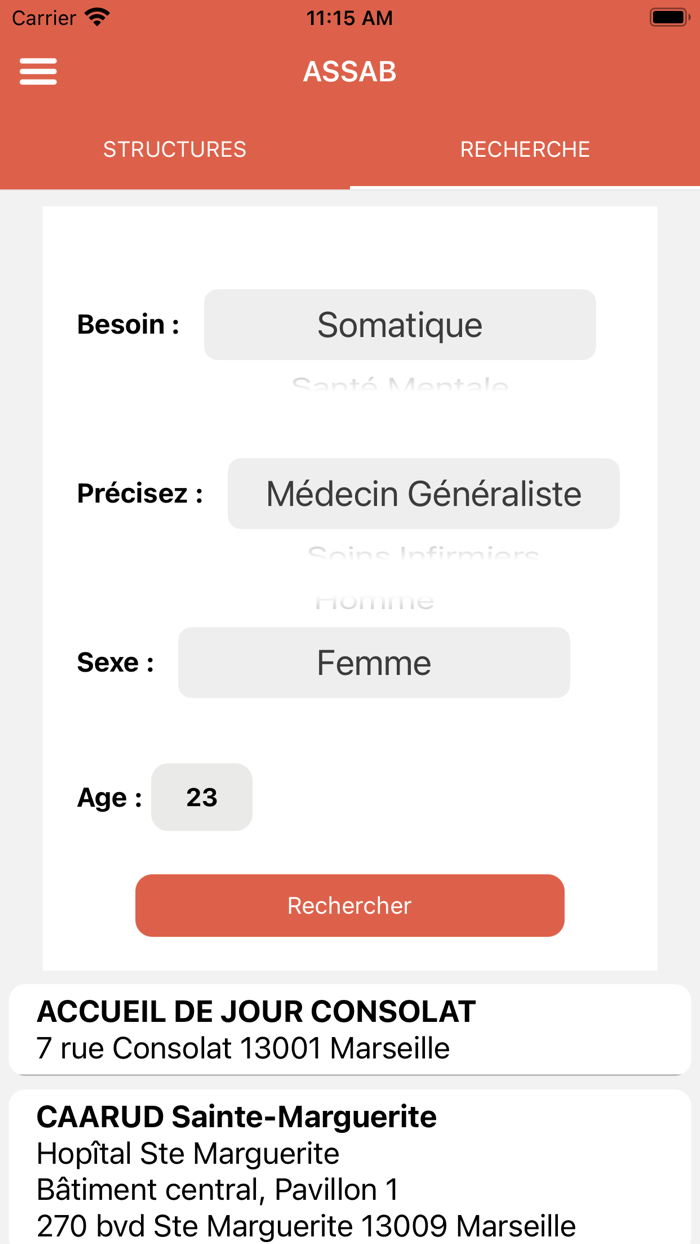Tap Médecin Généraliste in the Précisez picker
The width and height of the screenshot is (700, 1244).
423,494
